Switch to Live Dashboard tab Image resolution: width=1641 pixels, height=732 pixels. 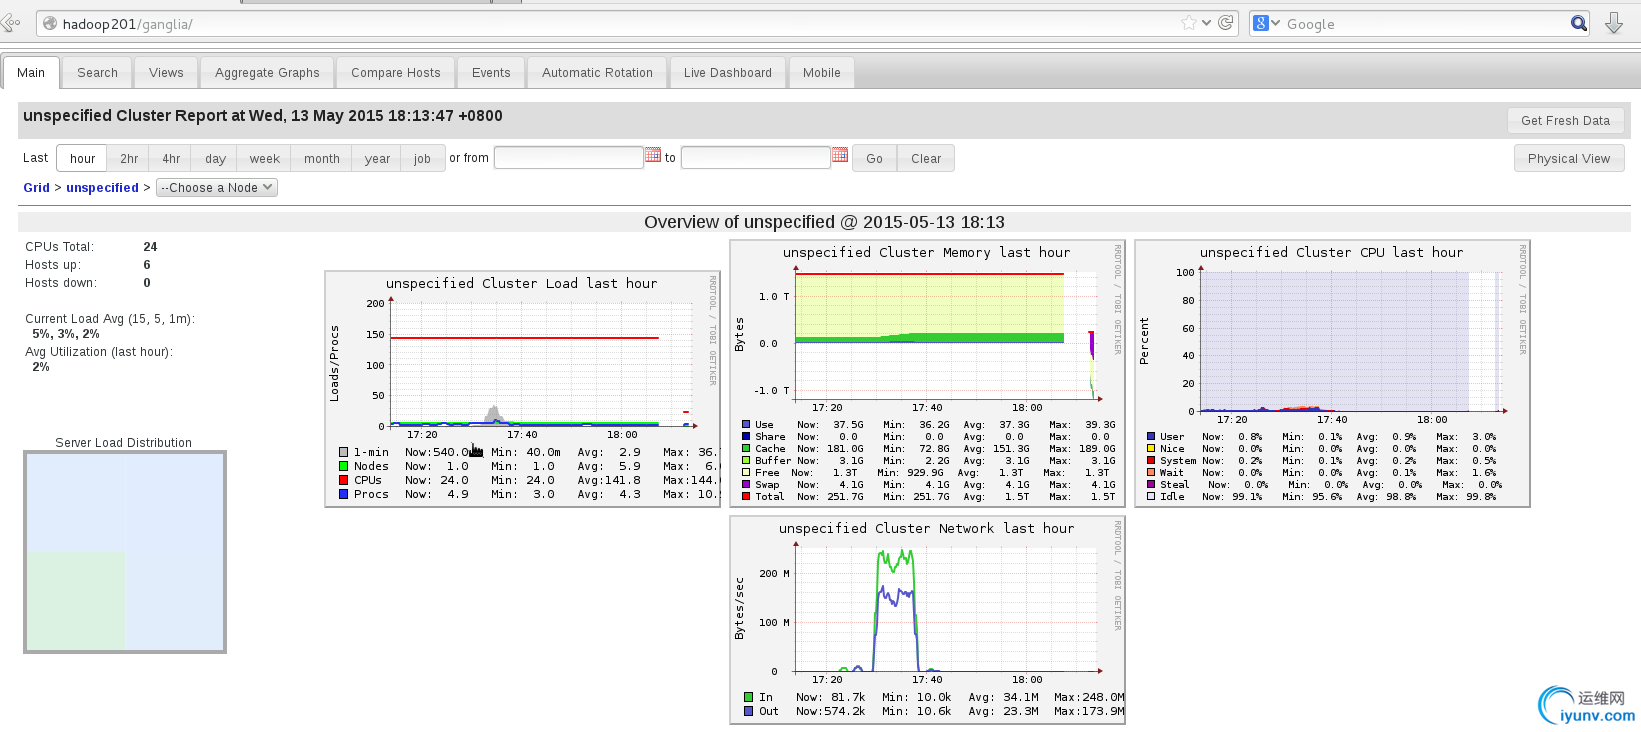[728, 73]
